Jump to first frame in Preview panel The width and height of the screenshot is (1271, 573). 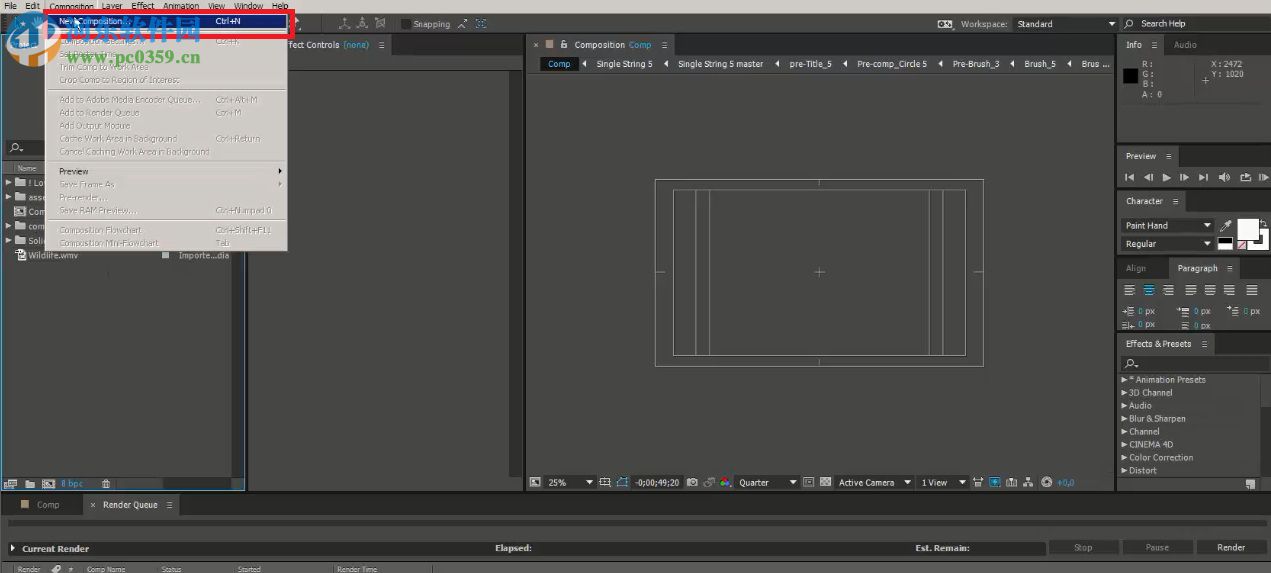point(1130,177)
